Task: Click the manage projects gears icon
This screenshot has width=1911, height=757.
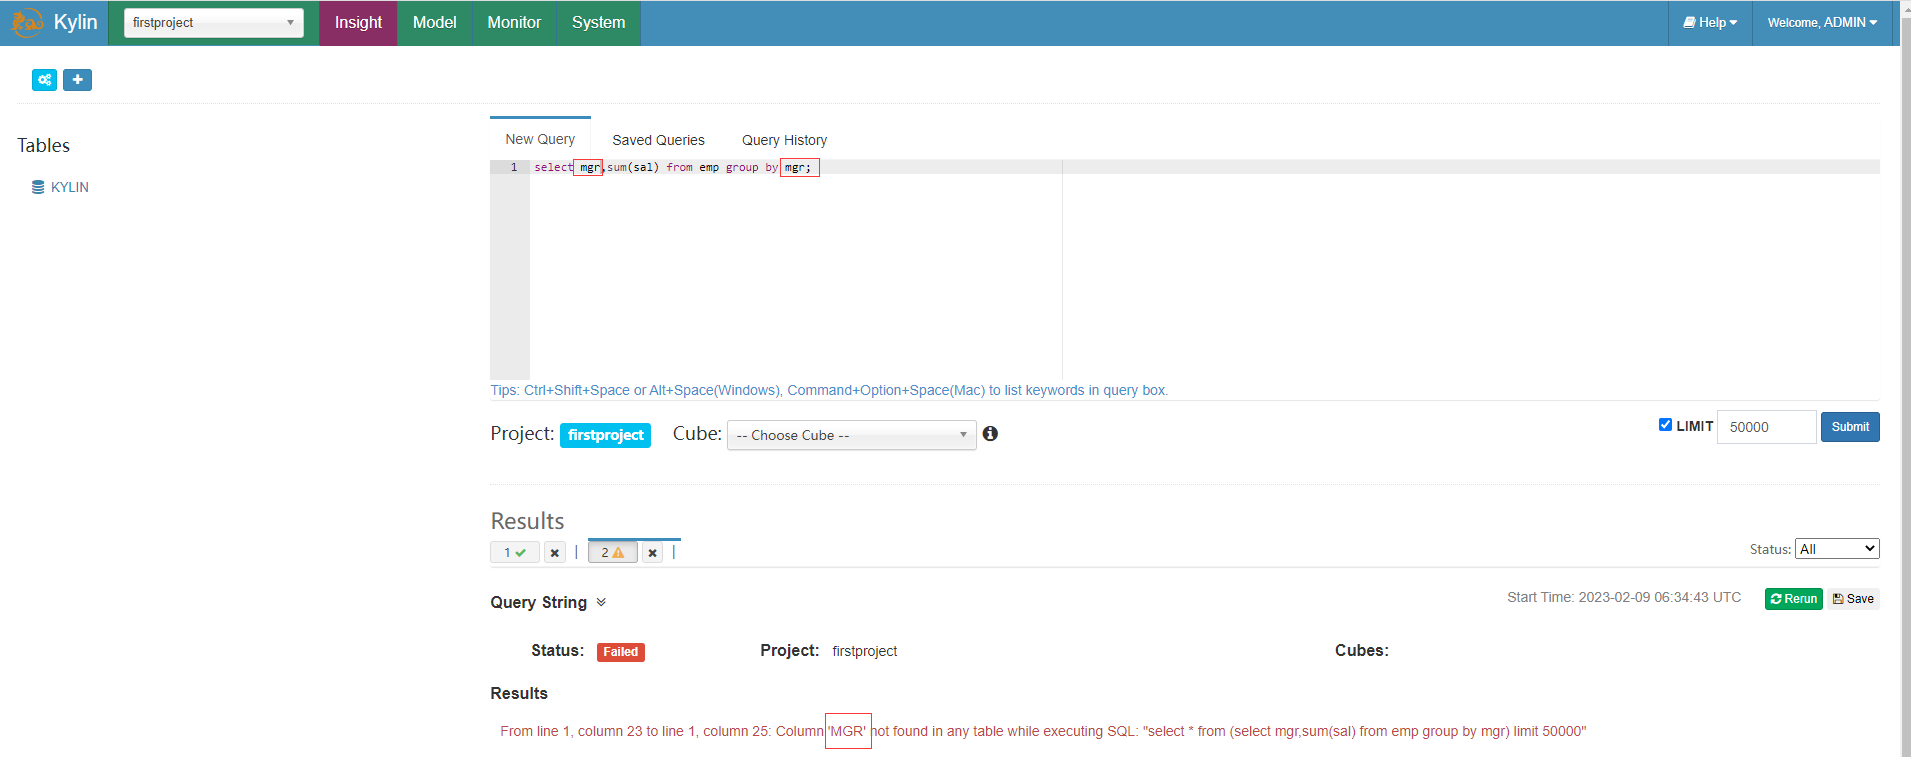Action: pyautogui.click(x=45, y=80)
